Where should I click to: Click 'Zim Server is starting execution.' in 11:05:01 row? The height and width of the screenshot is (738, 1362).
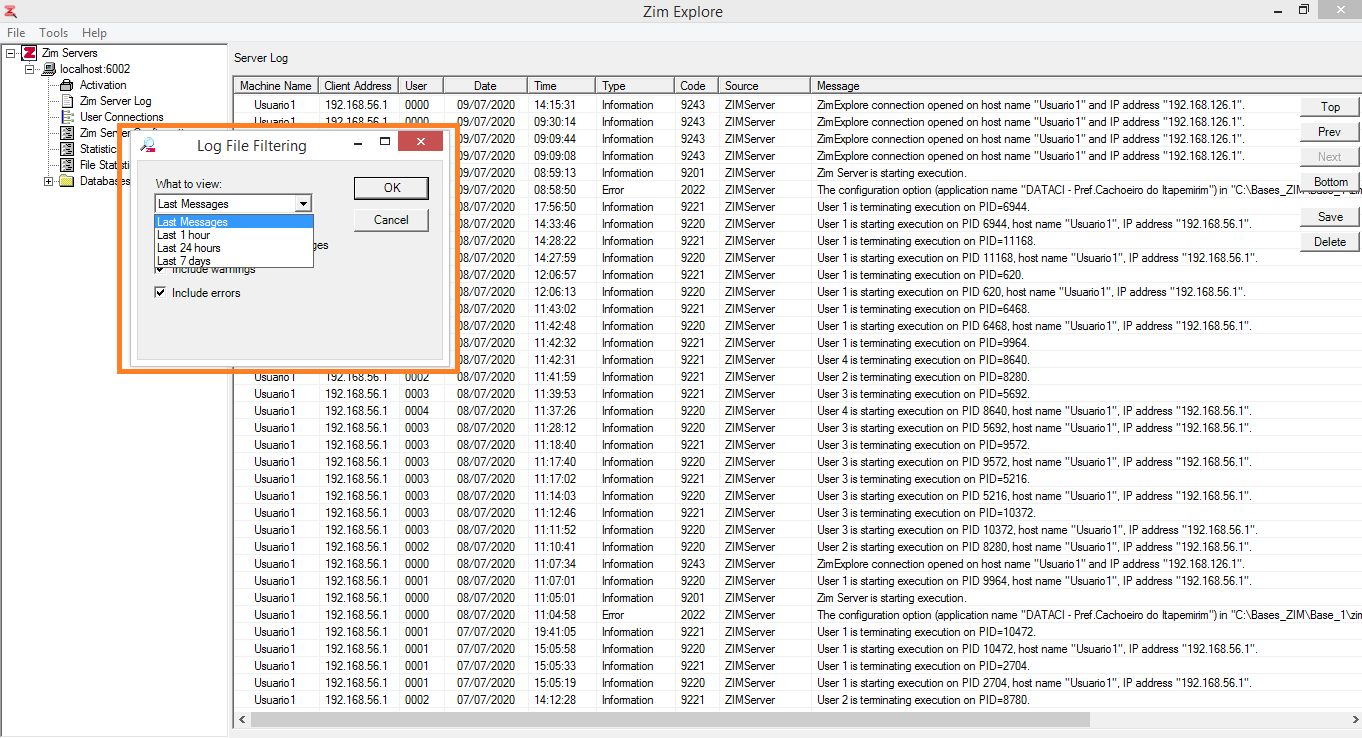[x=892, y=598]
